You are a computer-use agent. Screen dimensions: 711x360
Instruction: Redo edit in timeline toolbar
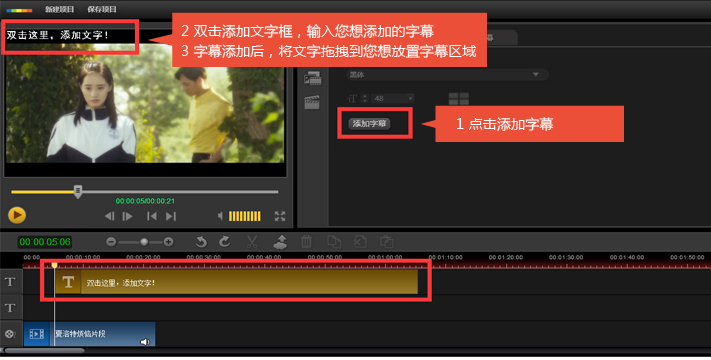click(x=224, y=242)
